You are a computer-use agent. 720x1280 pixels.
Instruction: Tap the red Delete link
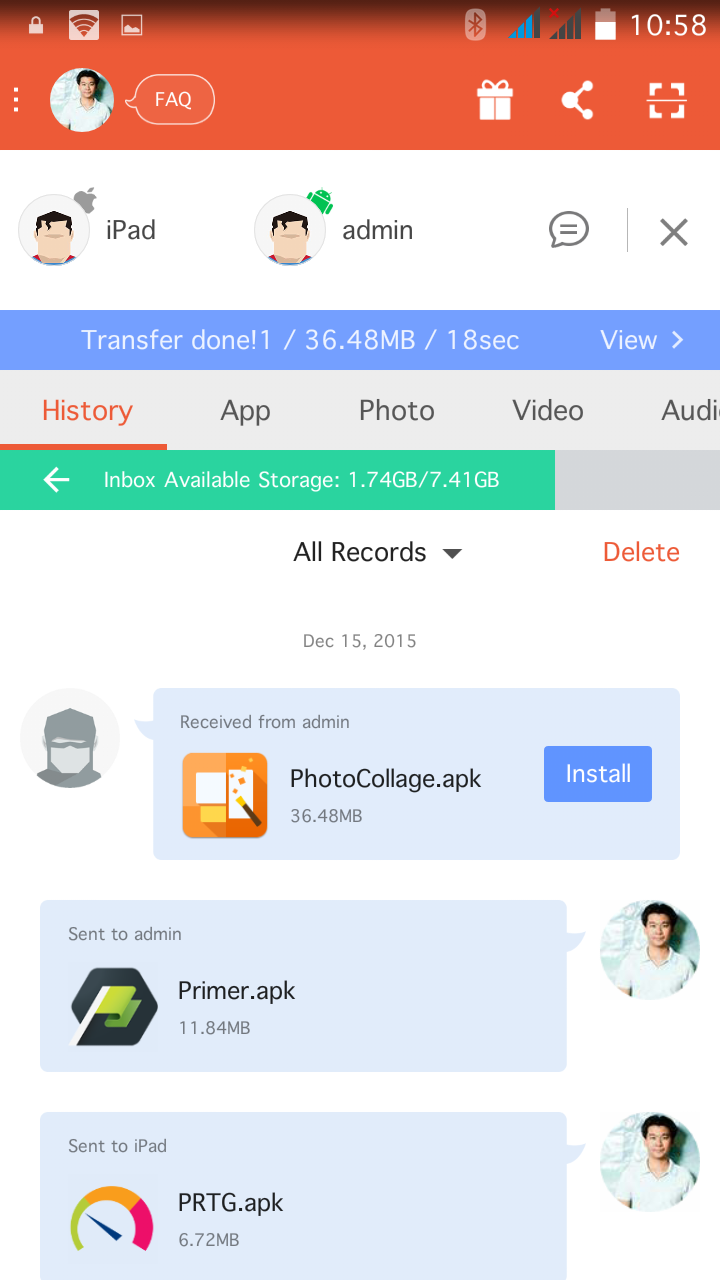pos(640,552)
